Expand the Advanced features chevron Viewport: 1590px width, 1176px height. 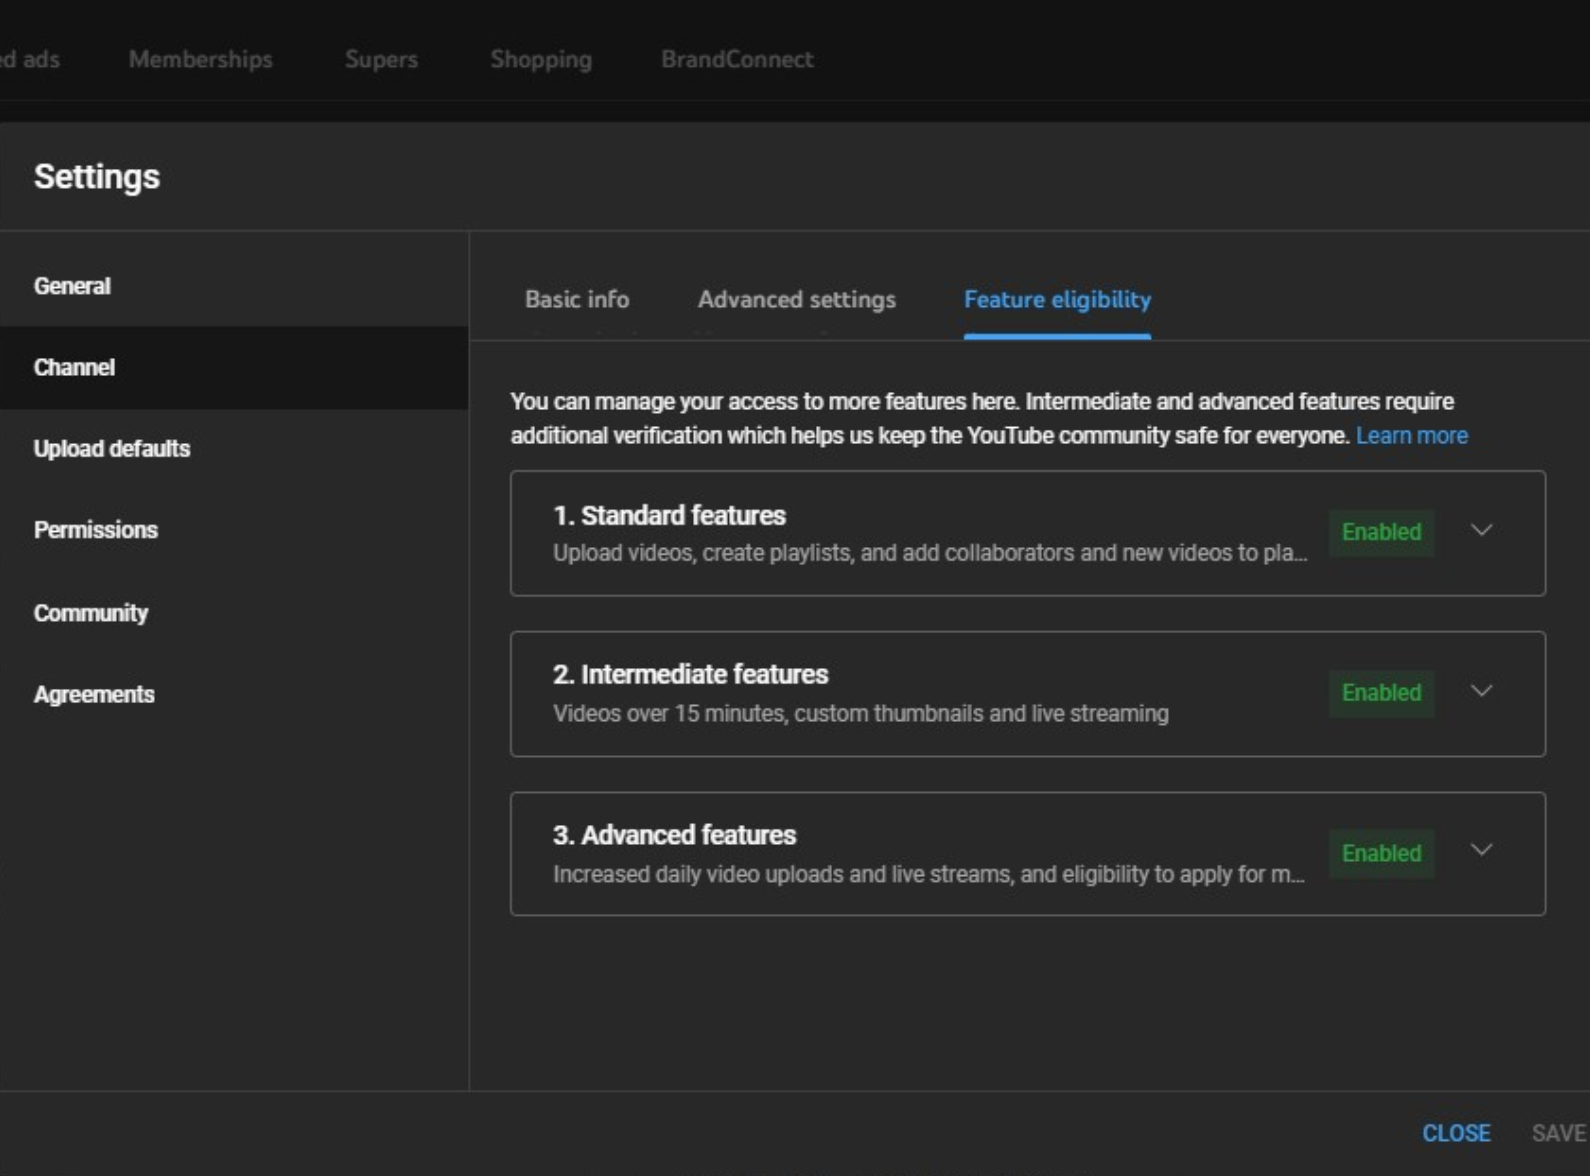coord(1481,851)
